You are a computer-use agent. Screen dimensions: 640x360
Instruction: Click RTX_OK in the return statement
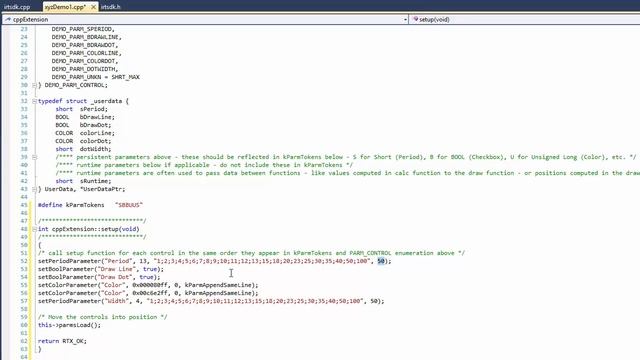tap(73, 341)
